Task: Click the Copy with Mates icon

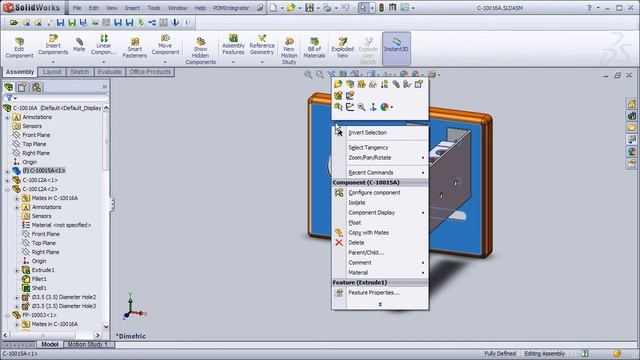Action: click(x=339, y=233)
